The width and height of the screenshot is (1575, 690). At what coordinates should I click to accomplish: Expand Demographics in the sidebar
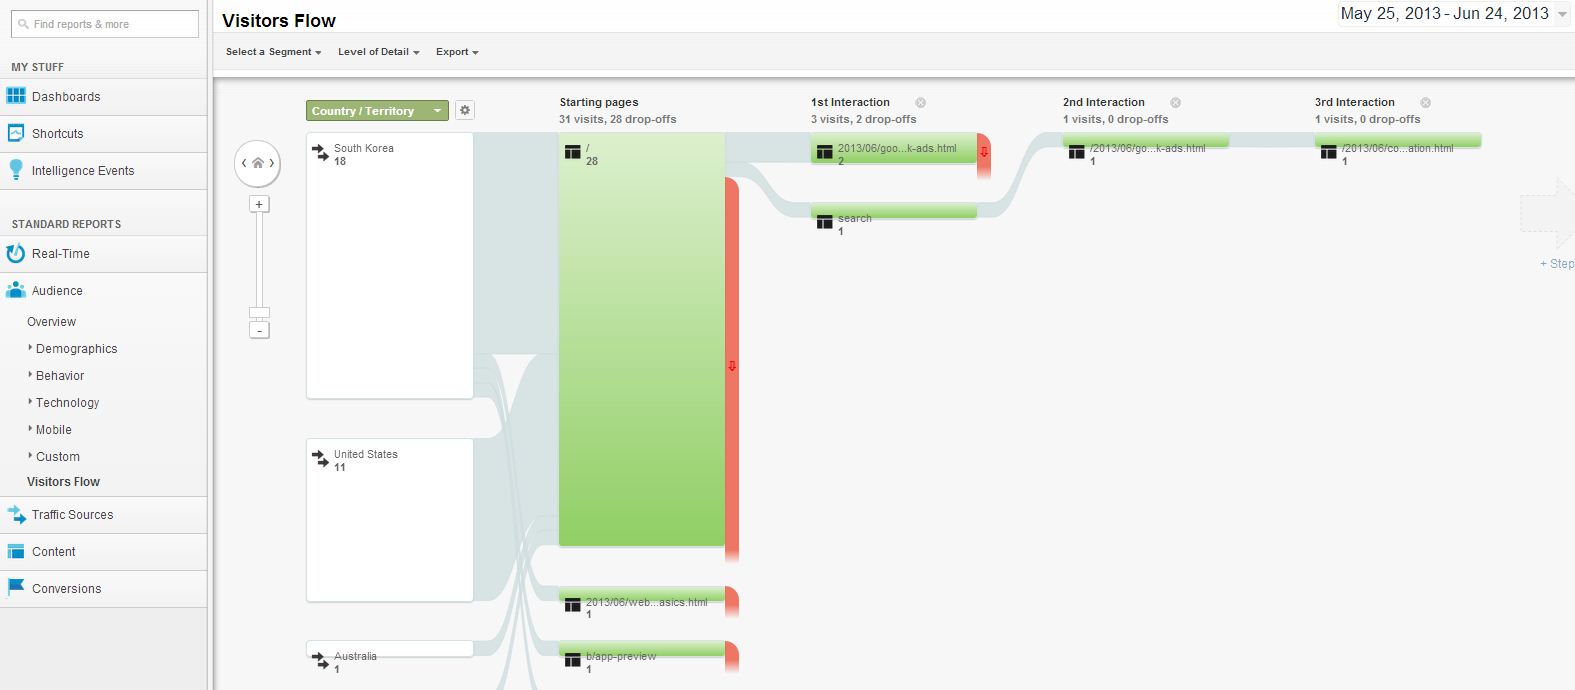click(x=76, y=348)
